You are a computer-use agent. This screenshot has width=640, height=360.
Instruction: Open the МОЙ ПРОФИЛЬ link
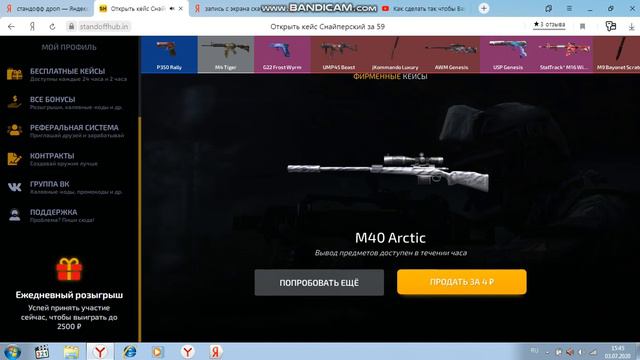coord(69,47)
